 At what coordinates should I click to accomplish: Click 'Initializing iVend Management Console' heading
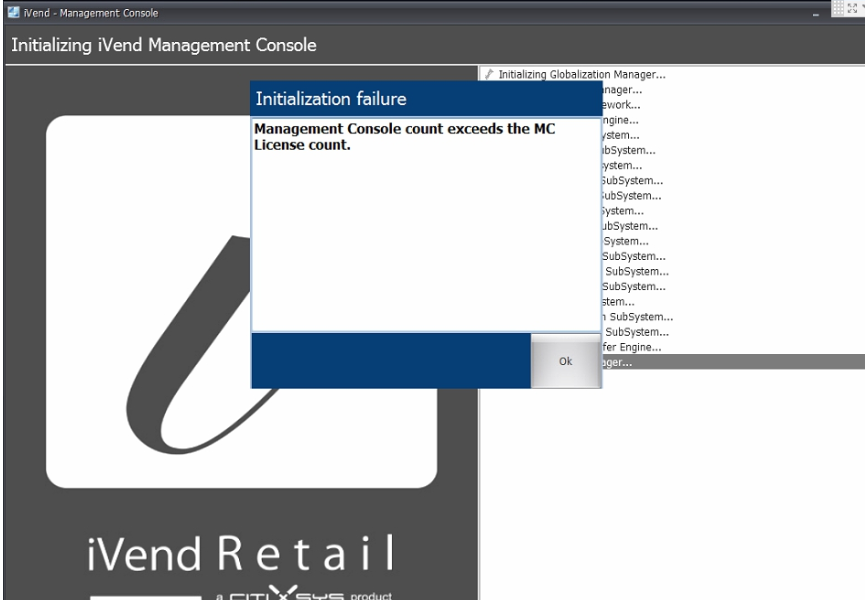point(164,45)
